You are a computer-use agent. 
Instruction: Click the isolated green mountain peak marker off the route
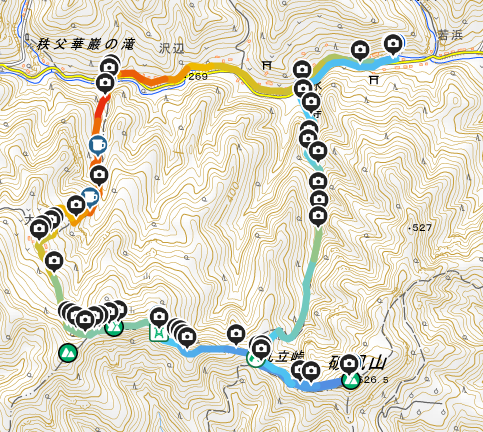point(68,353)
